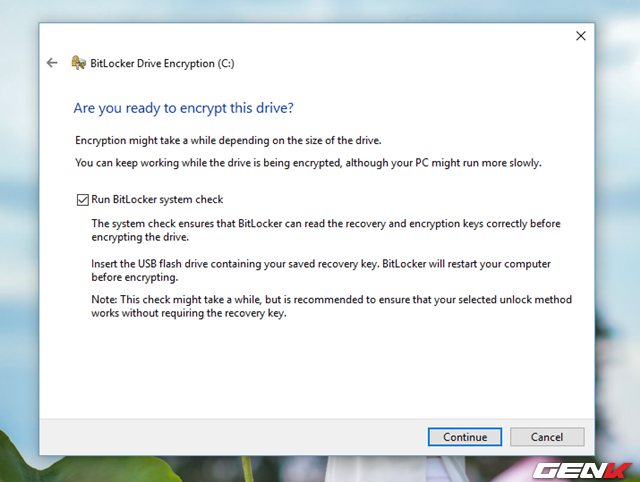Viewport: 640px width, 482px height.
Task: Close the BitLocker dialog with X
Action: (x=580, y=36)
